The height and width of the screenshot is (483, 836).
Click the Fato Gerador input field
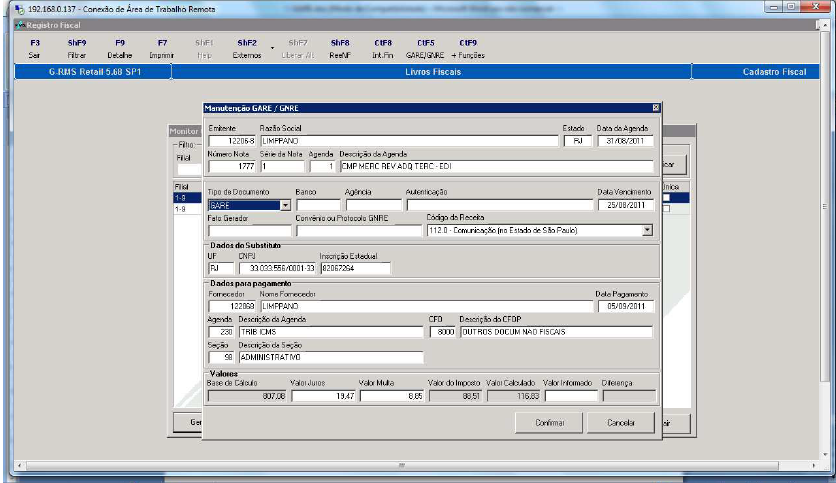point(250,231)
